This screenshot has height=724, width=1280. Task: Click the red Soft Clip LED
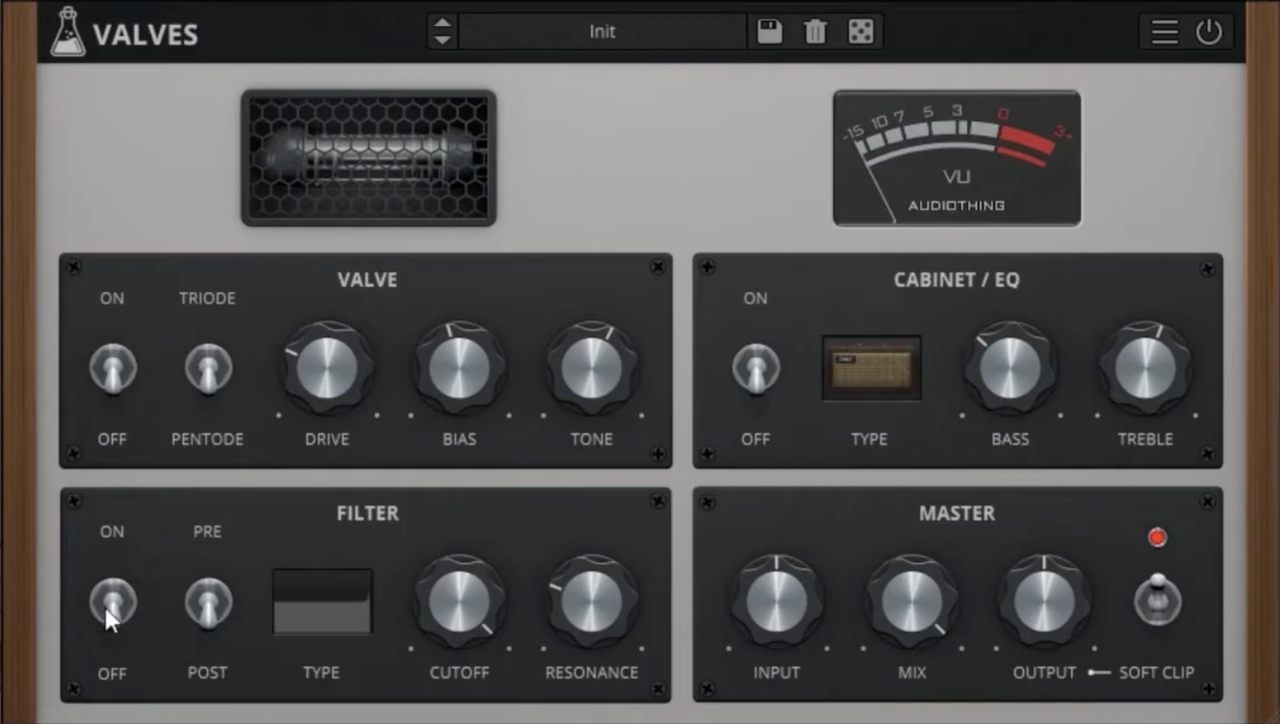pyautogui.click(x=1157, y=538)
